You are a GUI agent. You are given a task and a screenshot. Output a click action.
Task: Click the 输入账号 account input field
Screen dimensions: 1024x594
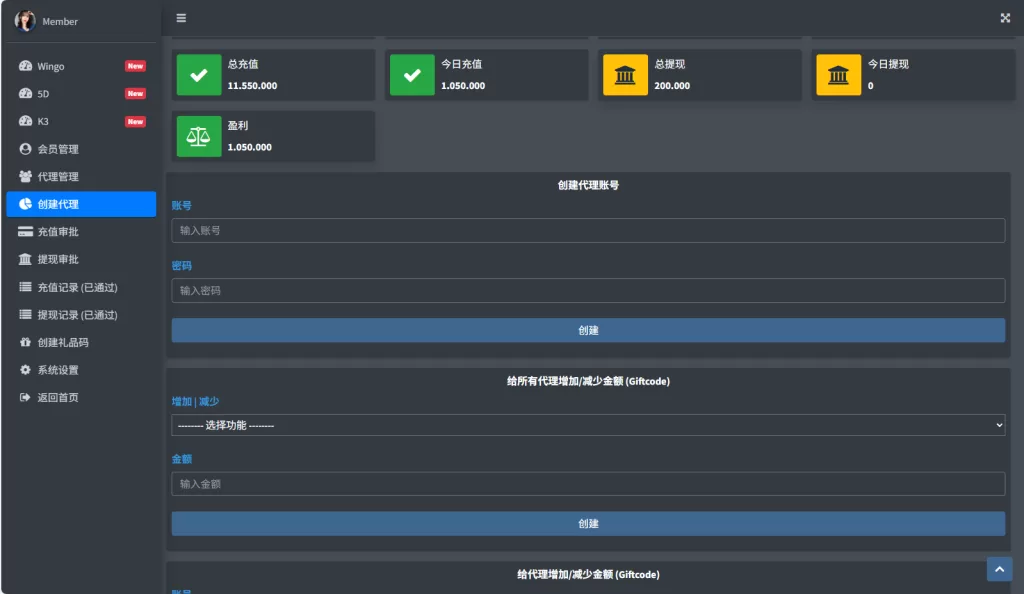[588, 230]
